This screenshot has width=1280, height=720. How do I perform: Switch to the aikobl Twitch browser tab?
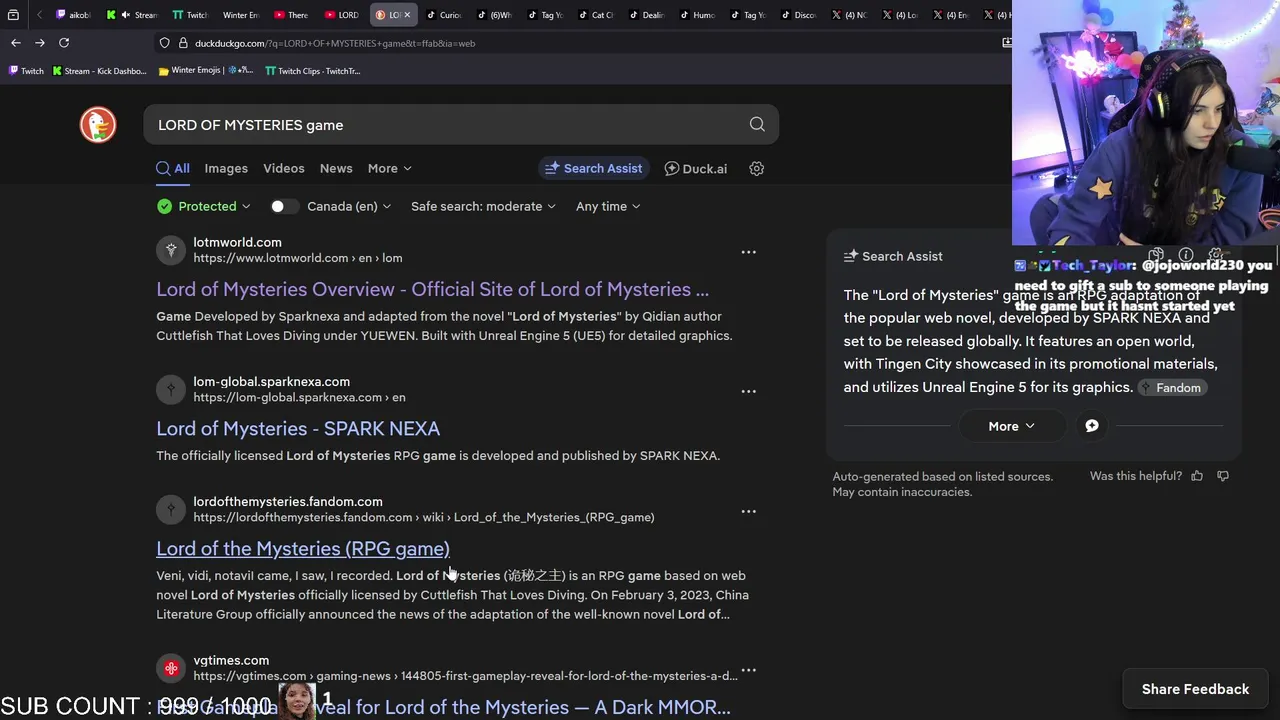[x=73, y=15]
